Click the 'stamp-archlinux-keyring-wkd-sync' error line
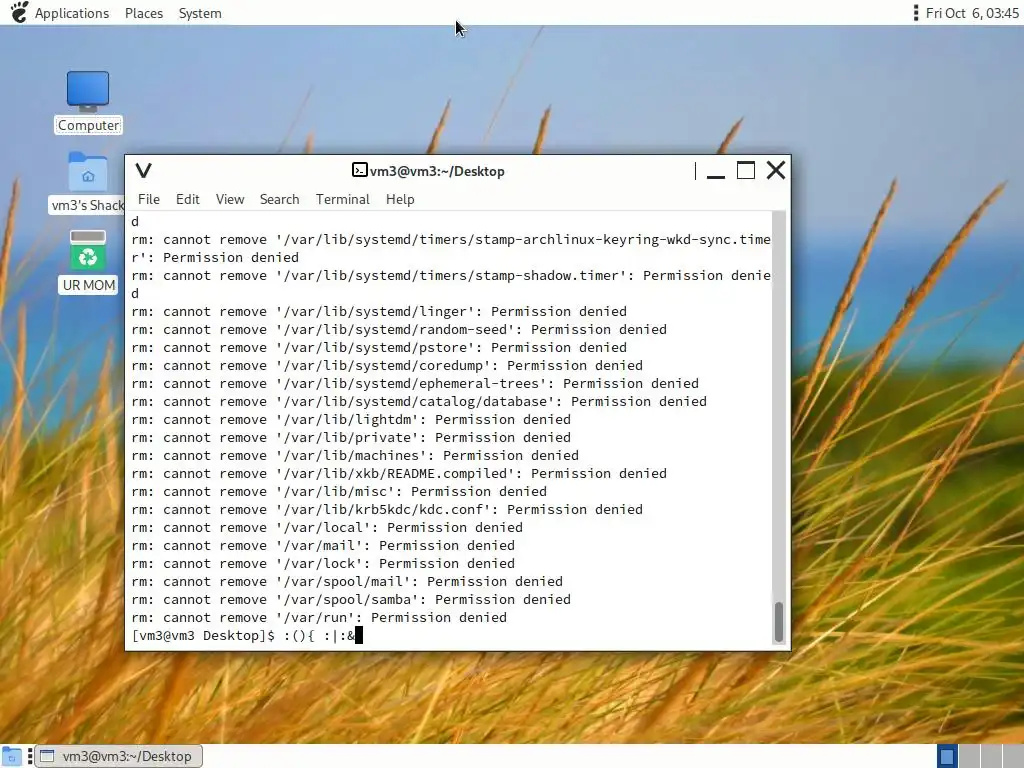 [451, 248]
